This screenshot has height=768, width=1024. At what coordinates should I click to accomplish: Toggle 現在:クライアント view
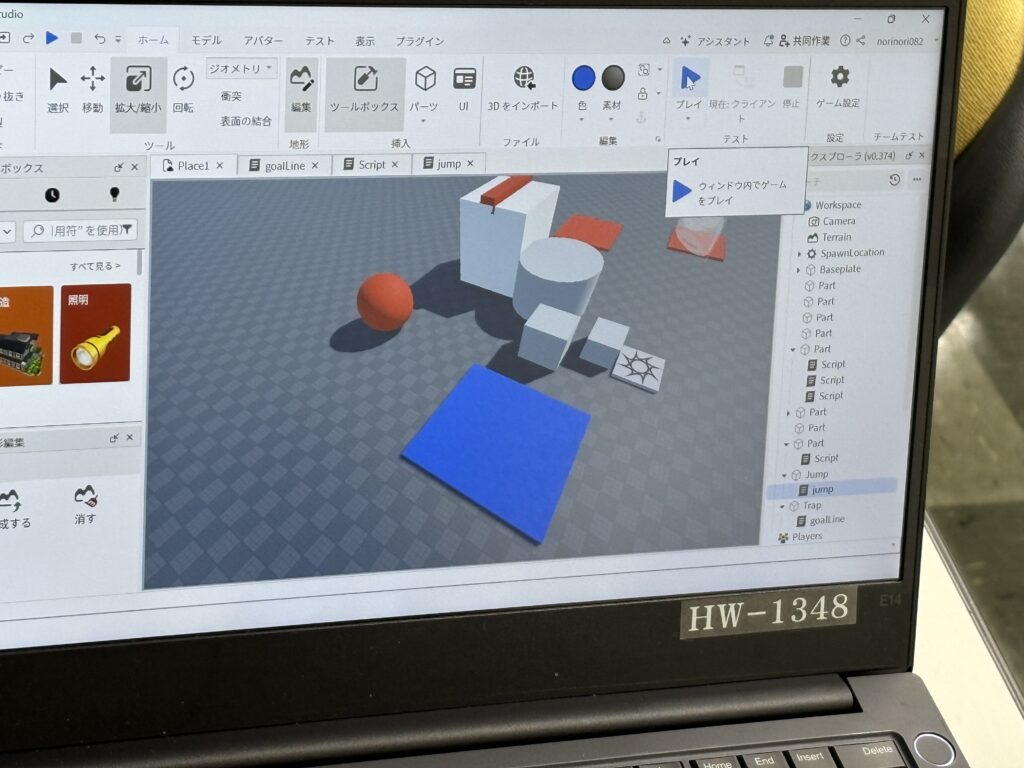[742, 91]
